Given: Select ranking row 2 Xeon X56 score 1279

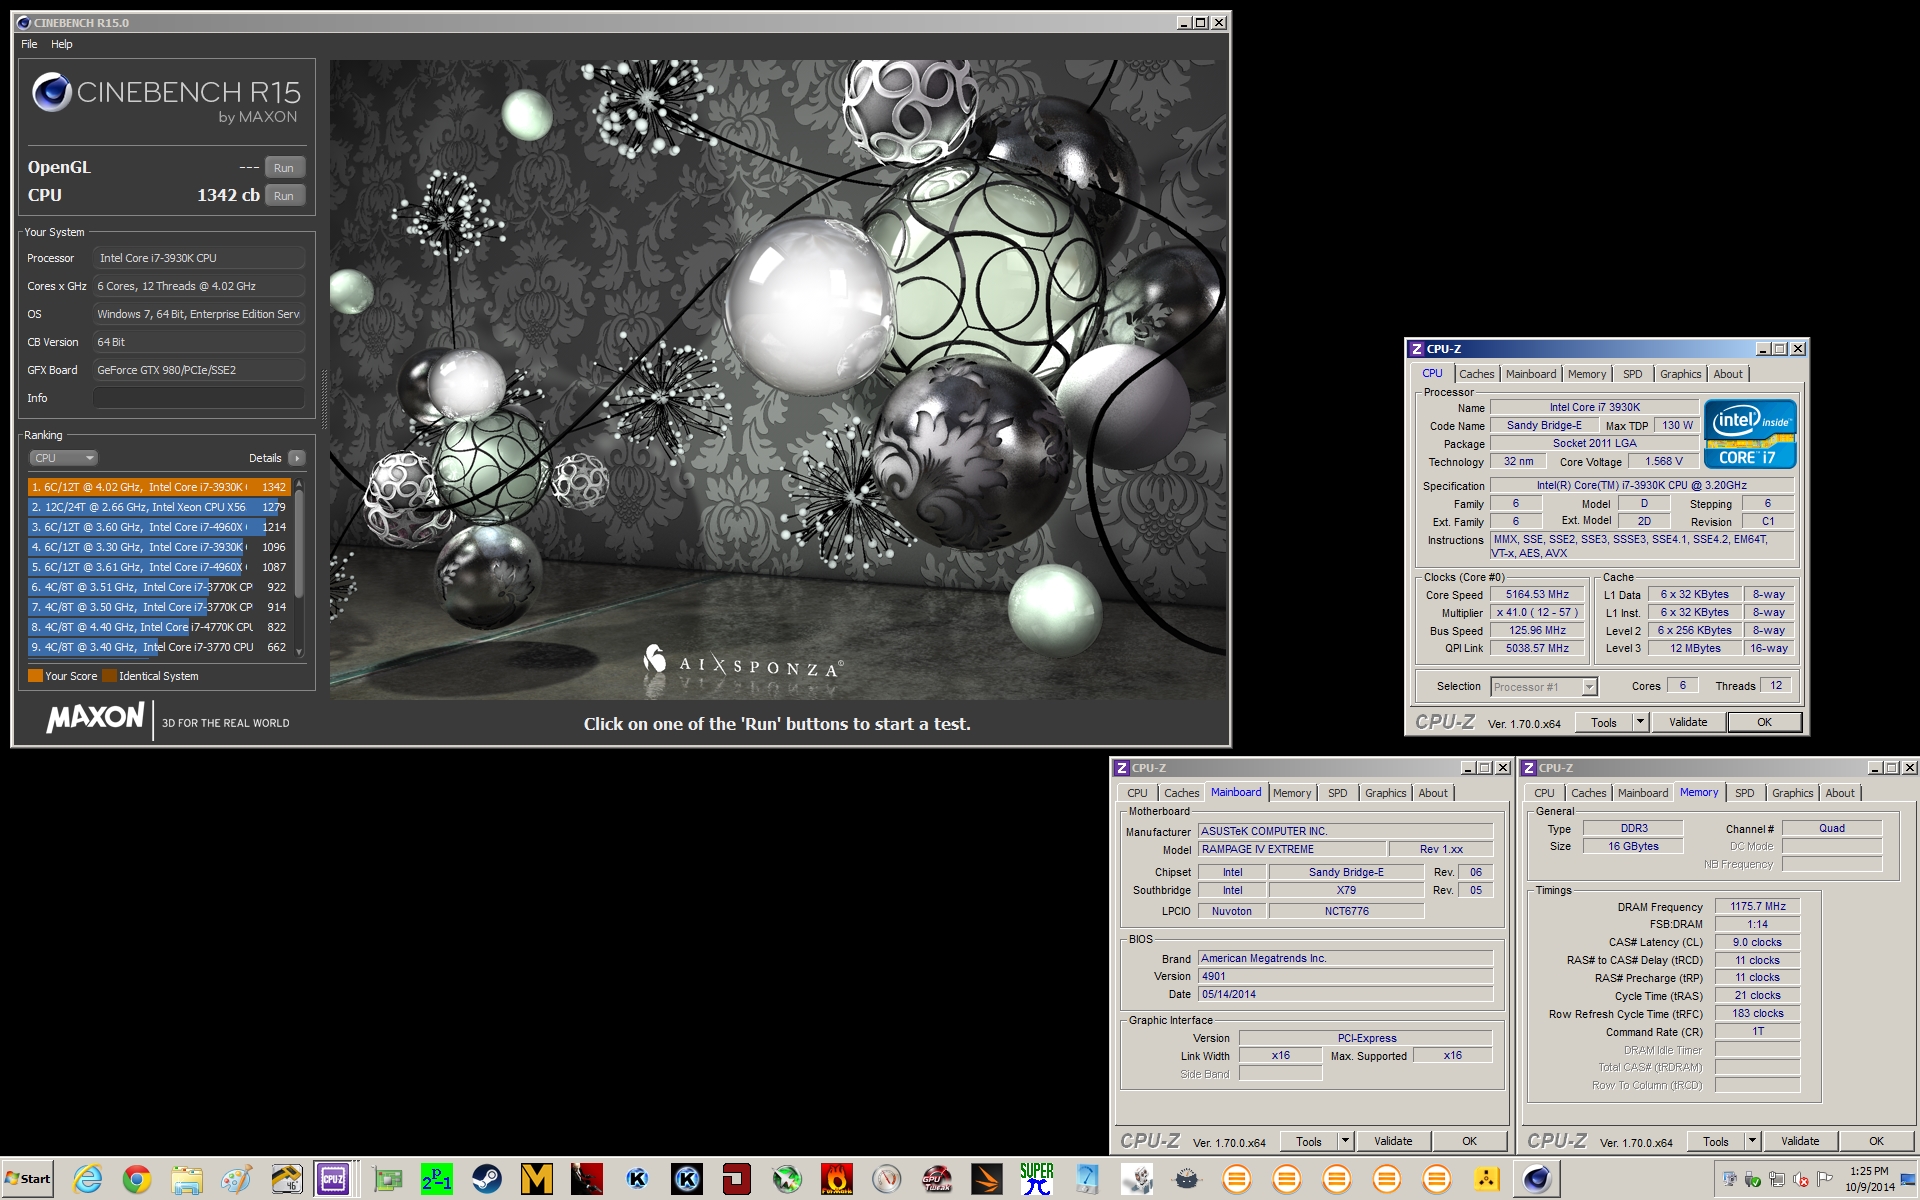Looking at the screenshot, I should click(x=159, y=507).
